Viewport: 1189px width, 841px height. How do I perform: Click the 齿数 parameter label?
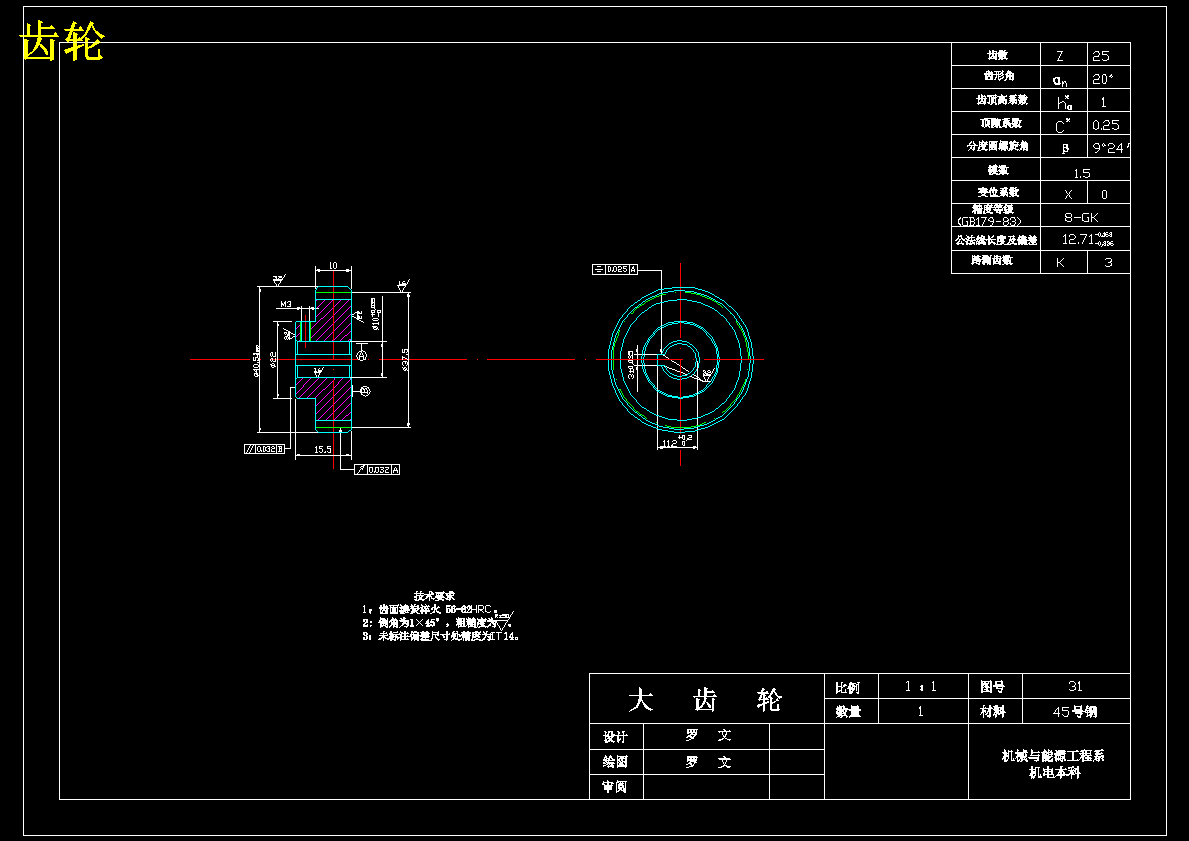click(x=997, y=55)
